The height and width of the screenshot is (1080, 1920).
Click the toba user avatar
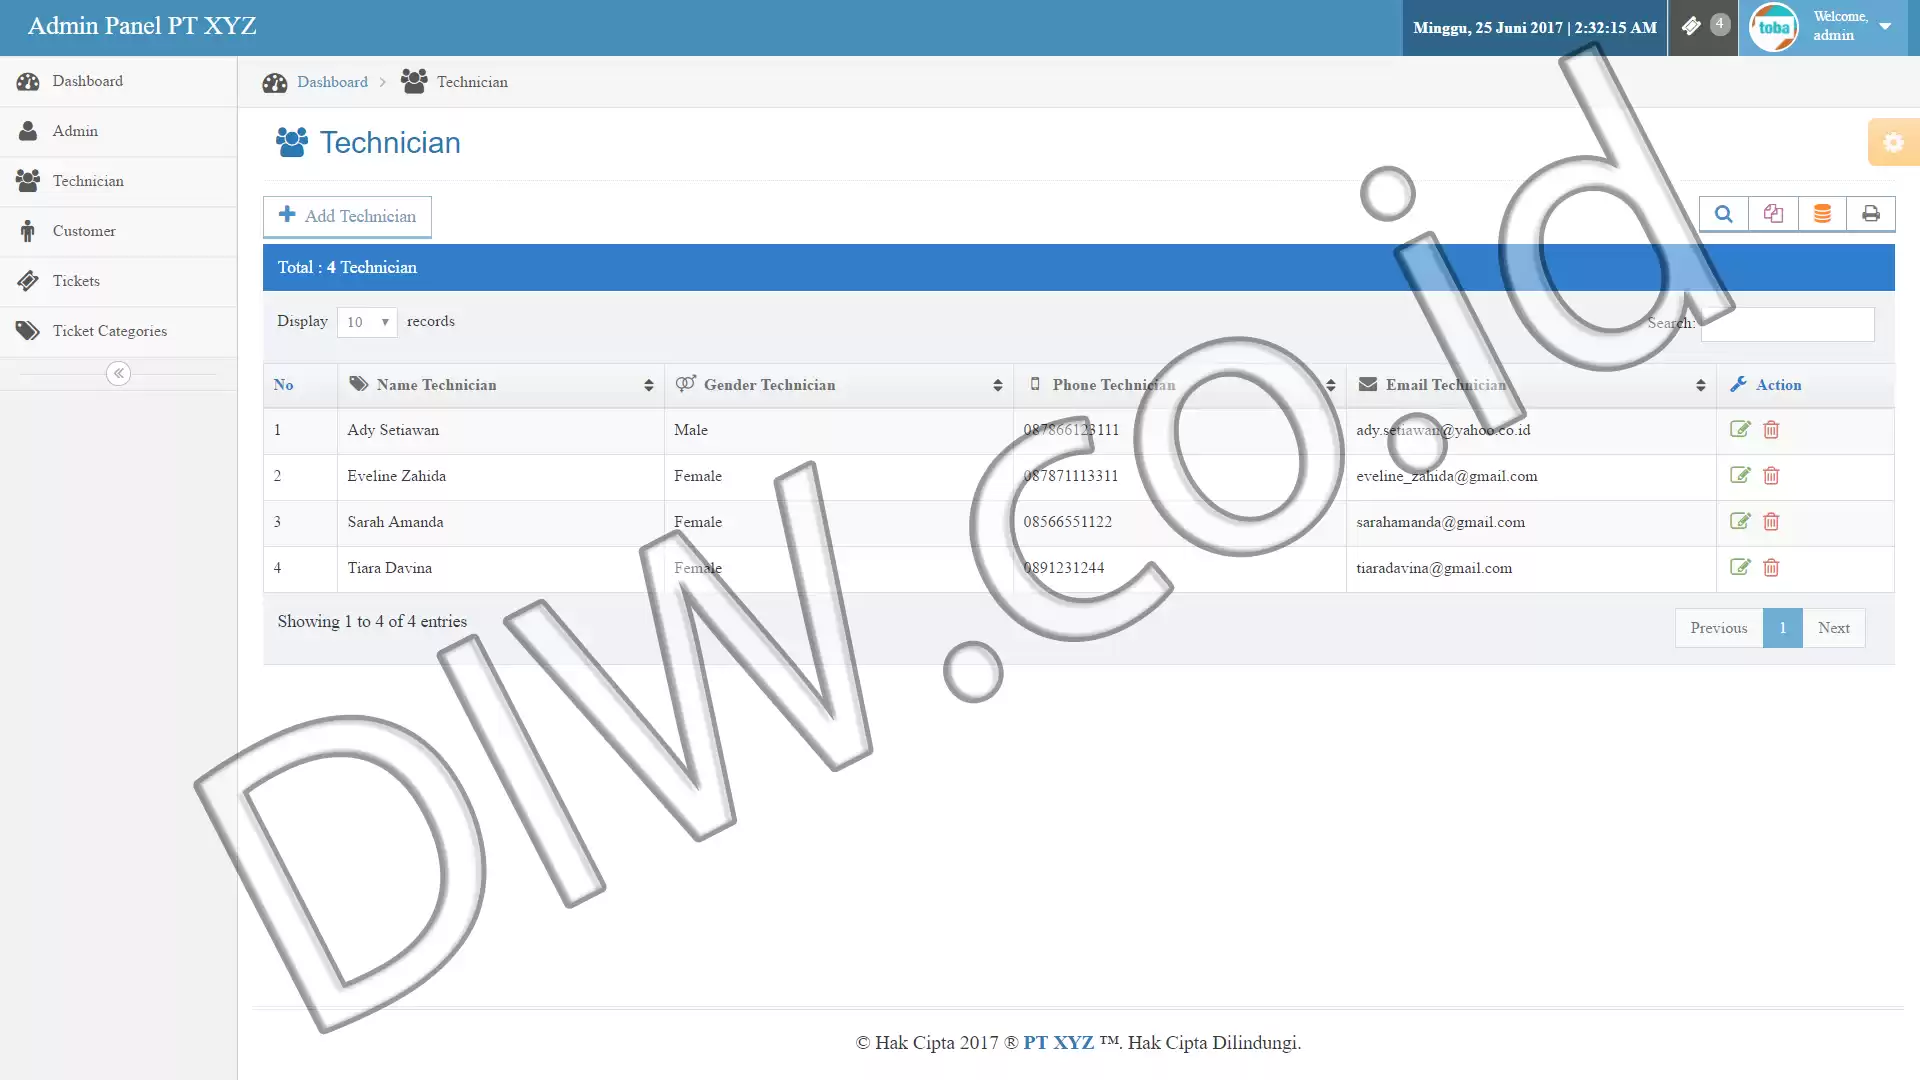point(1774,27)
